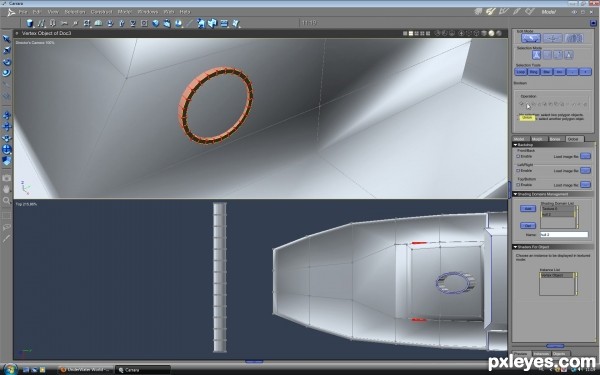
Task: Switch to the Firefox taskbar window
Action: pyautogui.click(x=85, y=370)
